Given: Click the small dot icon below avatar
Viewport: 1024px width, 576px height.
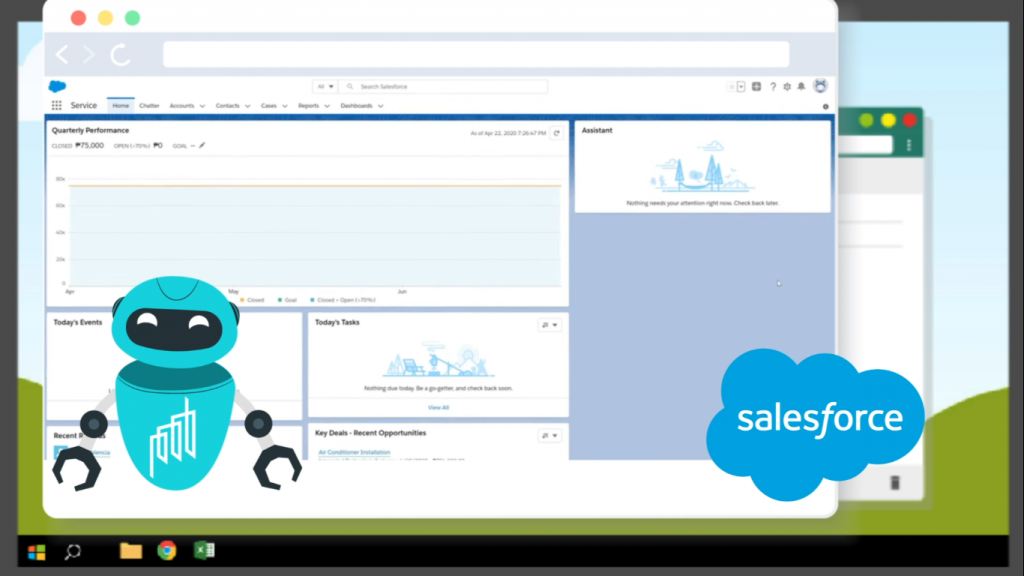Looking at the screenshot, I should tap(825, 106).
